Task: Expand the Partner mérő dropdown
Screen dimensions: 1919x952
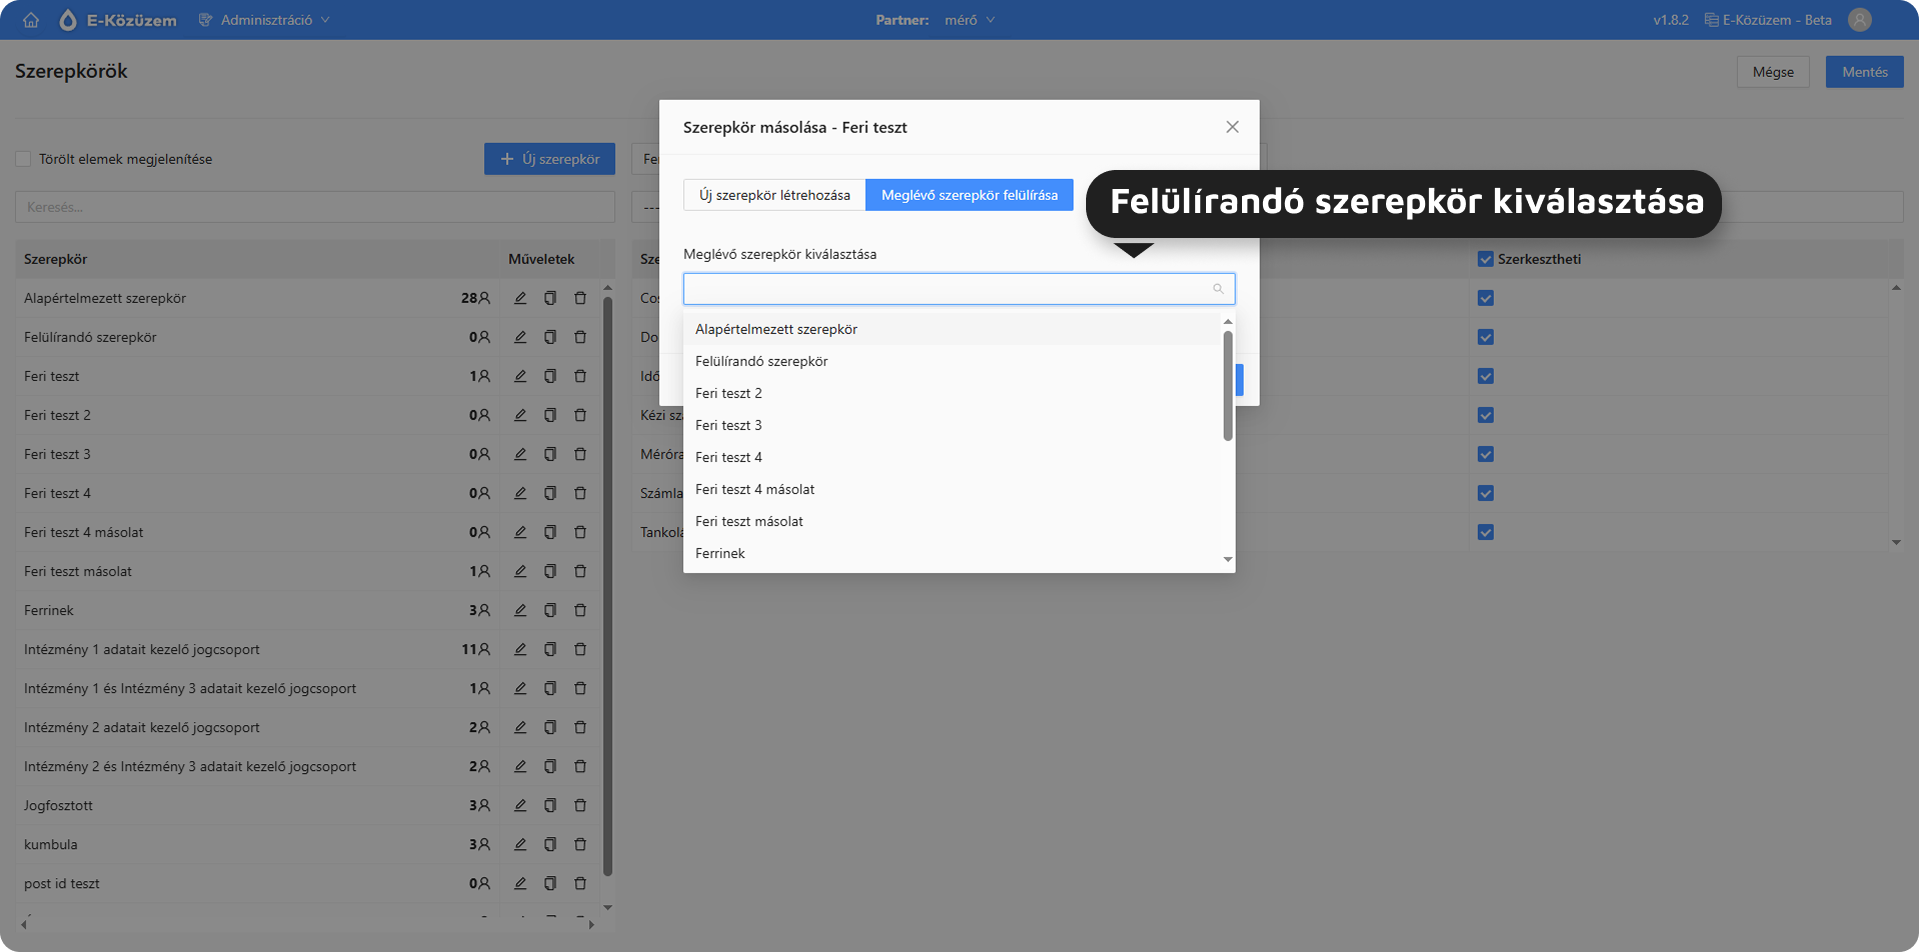Action: pyautogui.click(x=968, y=20)
